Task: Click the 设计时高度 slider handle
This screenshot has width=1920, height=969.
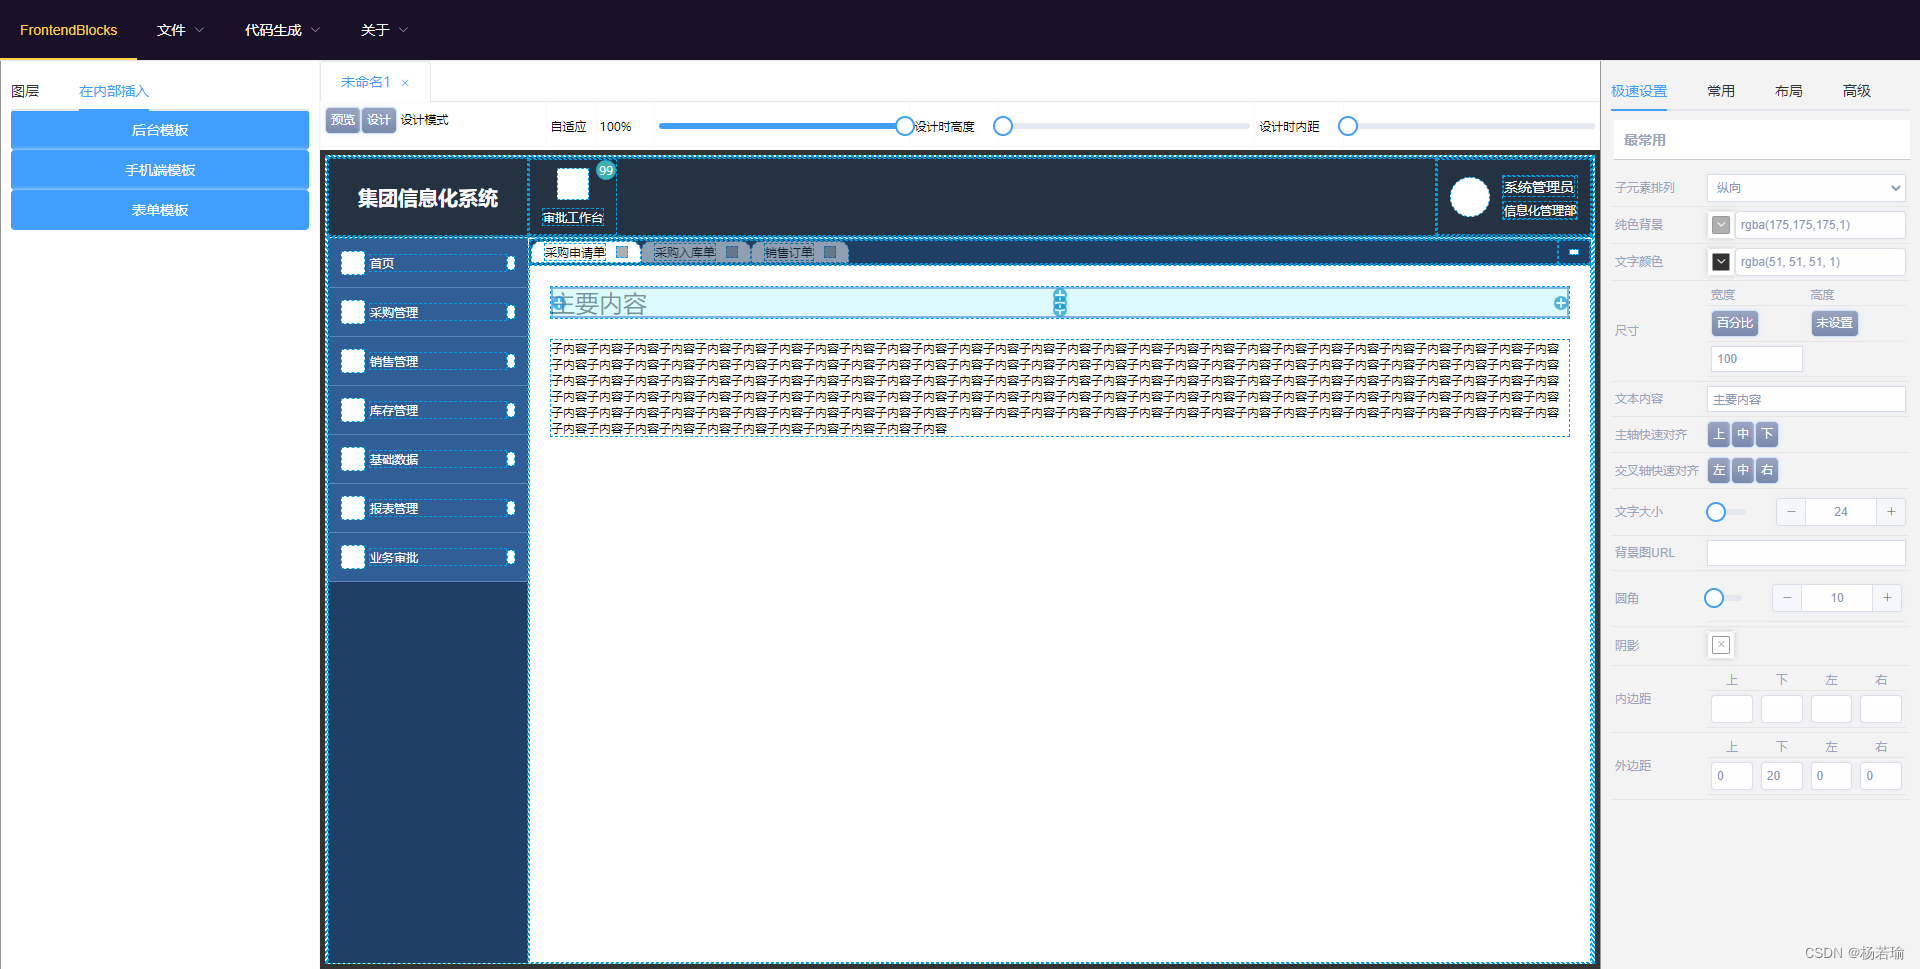Action: 1003,126
